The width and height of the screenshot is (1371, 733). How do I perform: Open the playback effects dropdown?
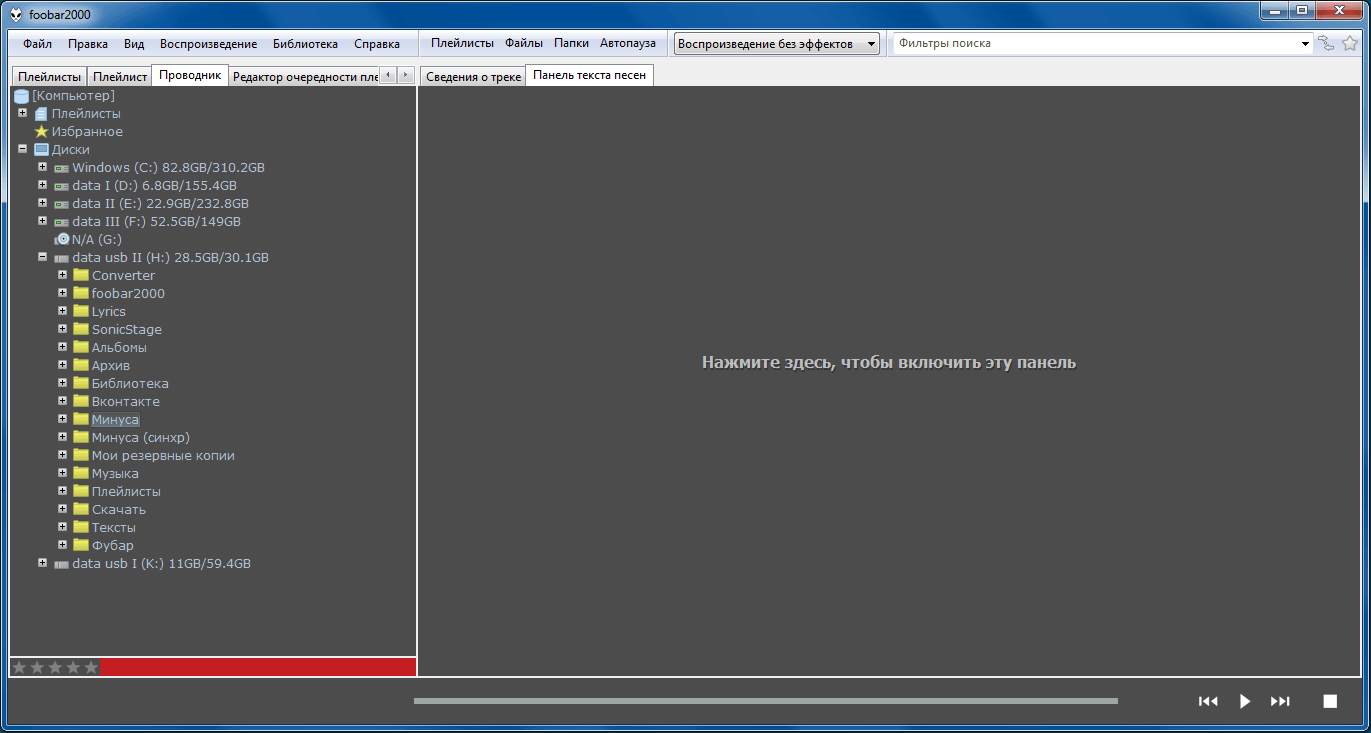[777, 44]
